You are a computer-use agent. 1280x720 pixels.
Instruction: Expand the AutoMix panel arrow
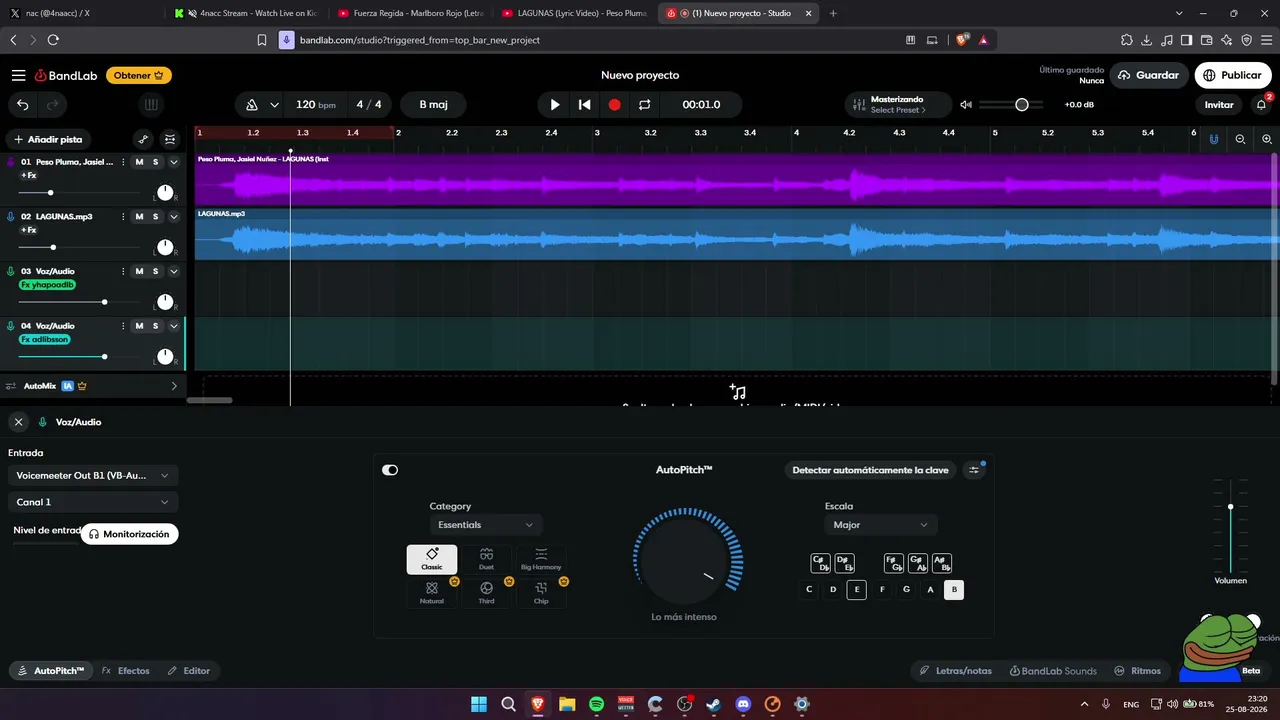coord(174,386)
